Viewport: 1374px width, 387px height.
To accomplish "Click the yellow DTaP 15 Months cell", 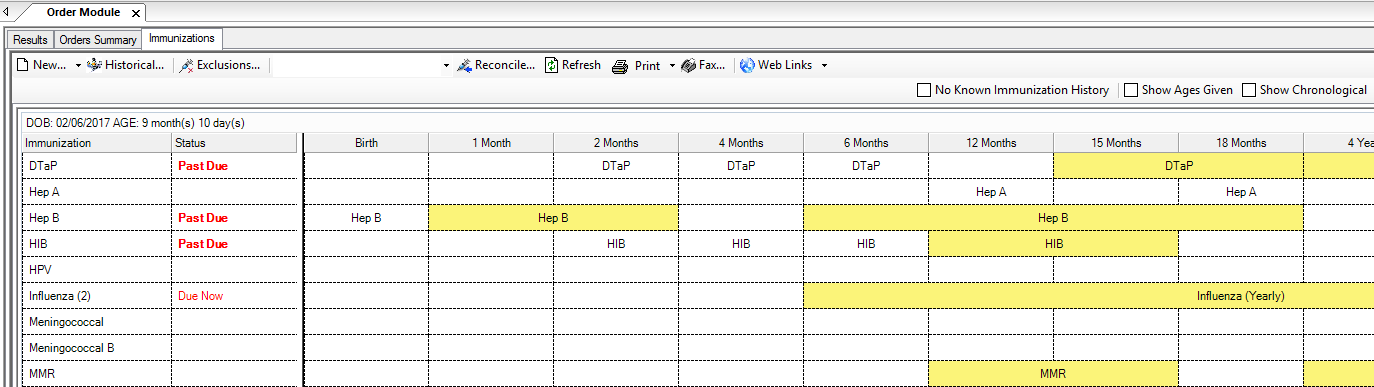I will (1178, 166).
